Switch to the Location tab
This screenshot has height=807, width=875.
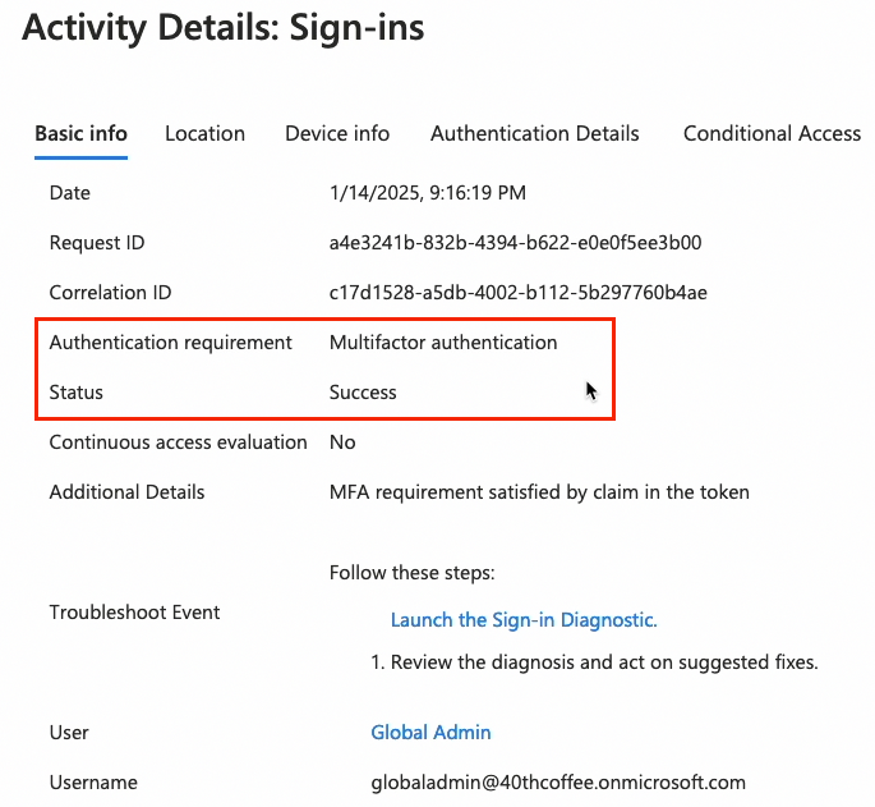coord(204,133)
